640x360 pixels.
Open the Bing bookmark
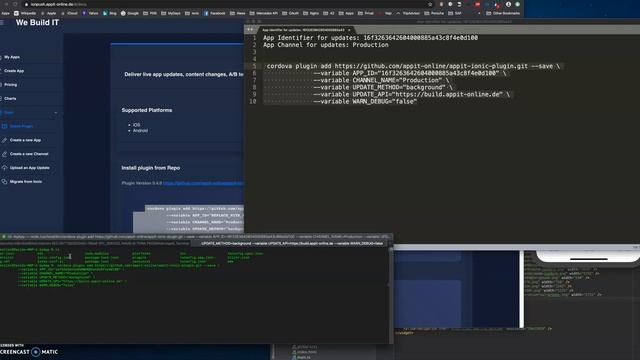(110, 13)
